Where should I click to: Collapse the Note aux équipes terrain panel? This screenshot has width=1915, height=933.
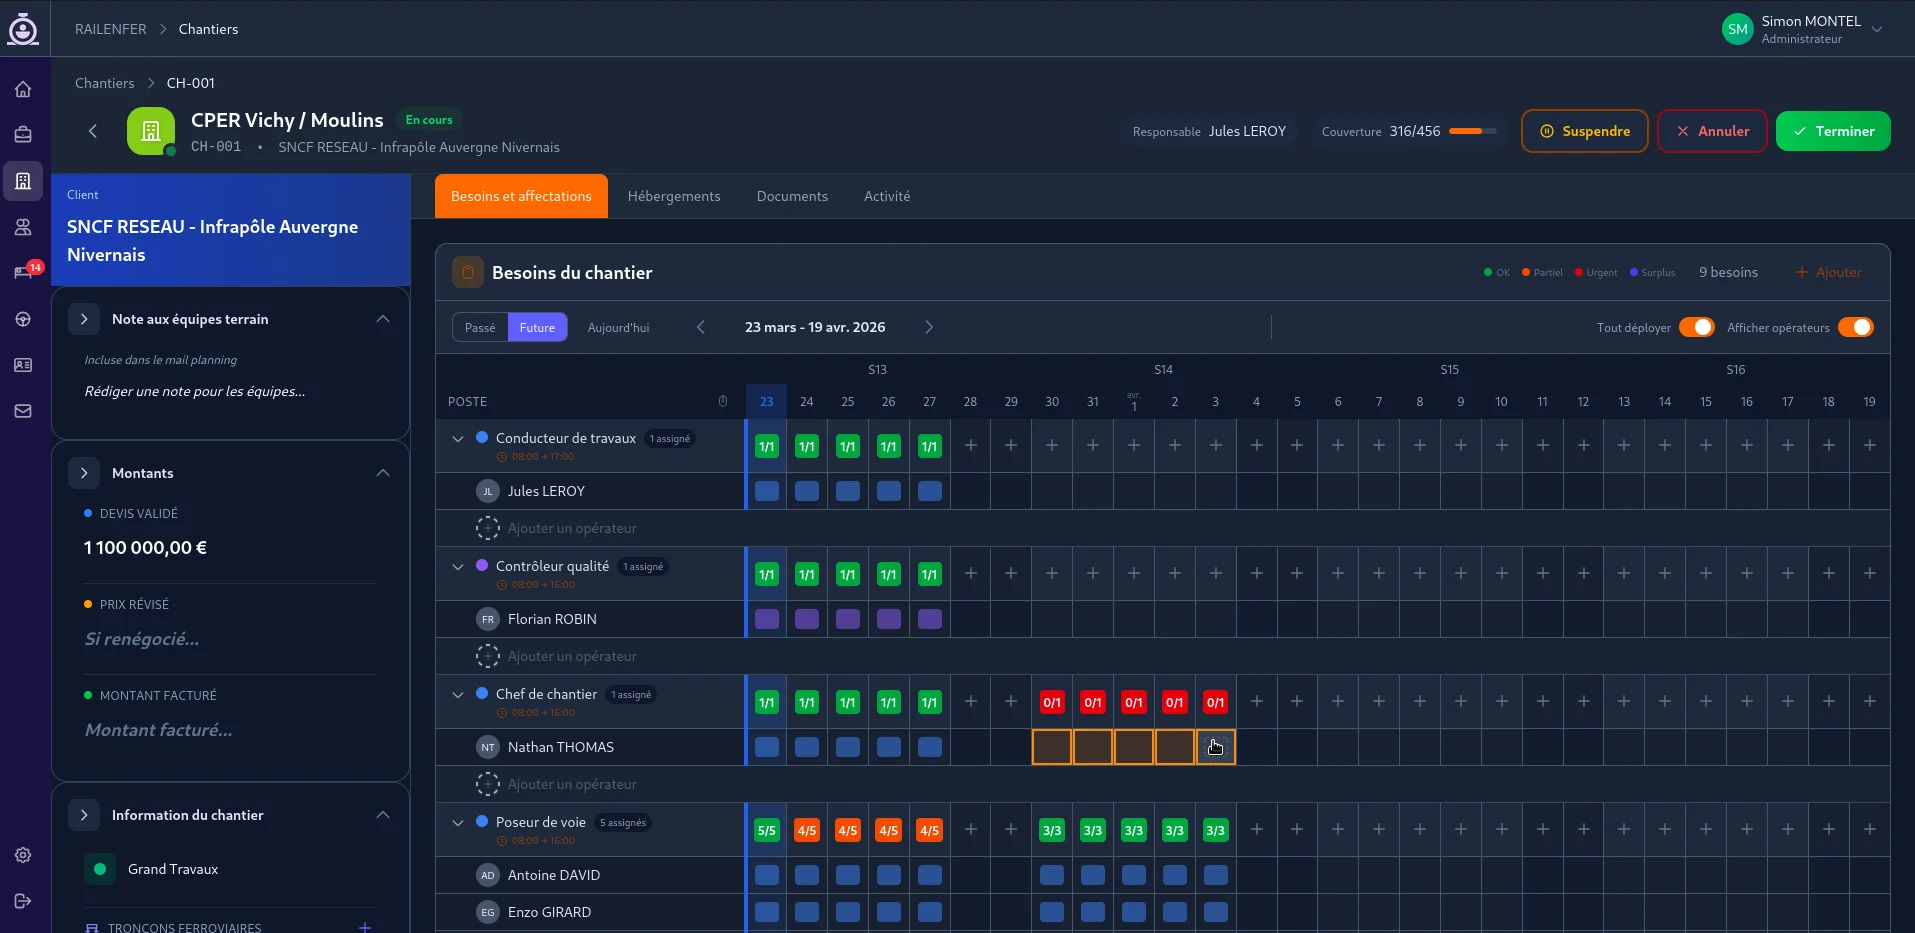click(383, 319)
